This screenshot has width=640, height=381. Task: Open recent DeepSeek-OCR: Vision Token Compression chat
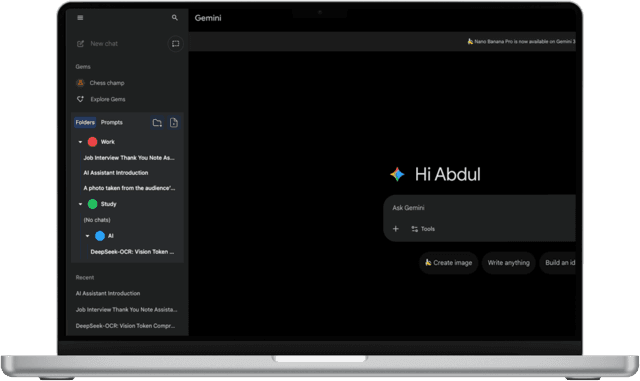coord(125,326)
